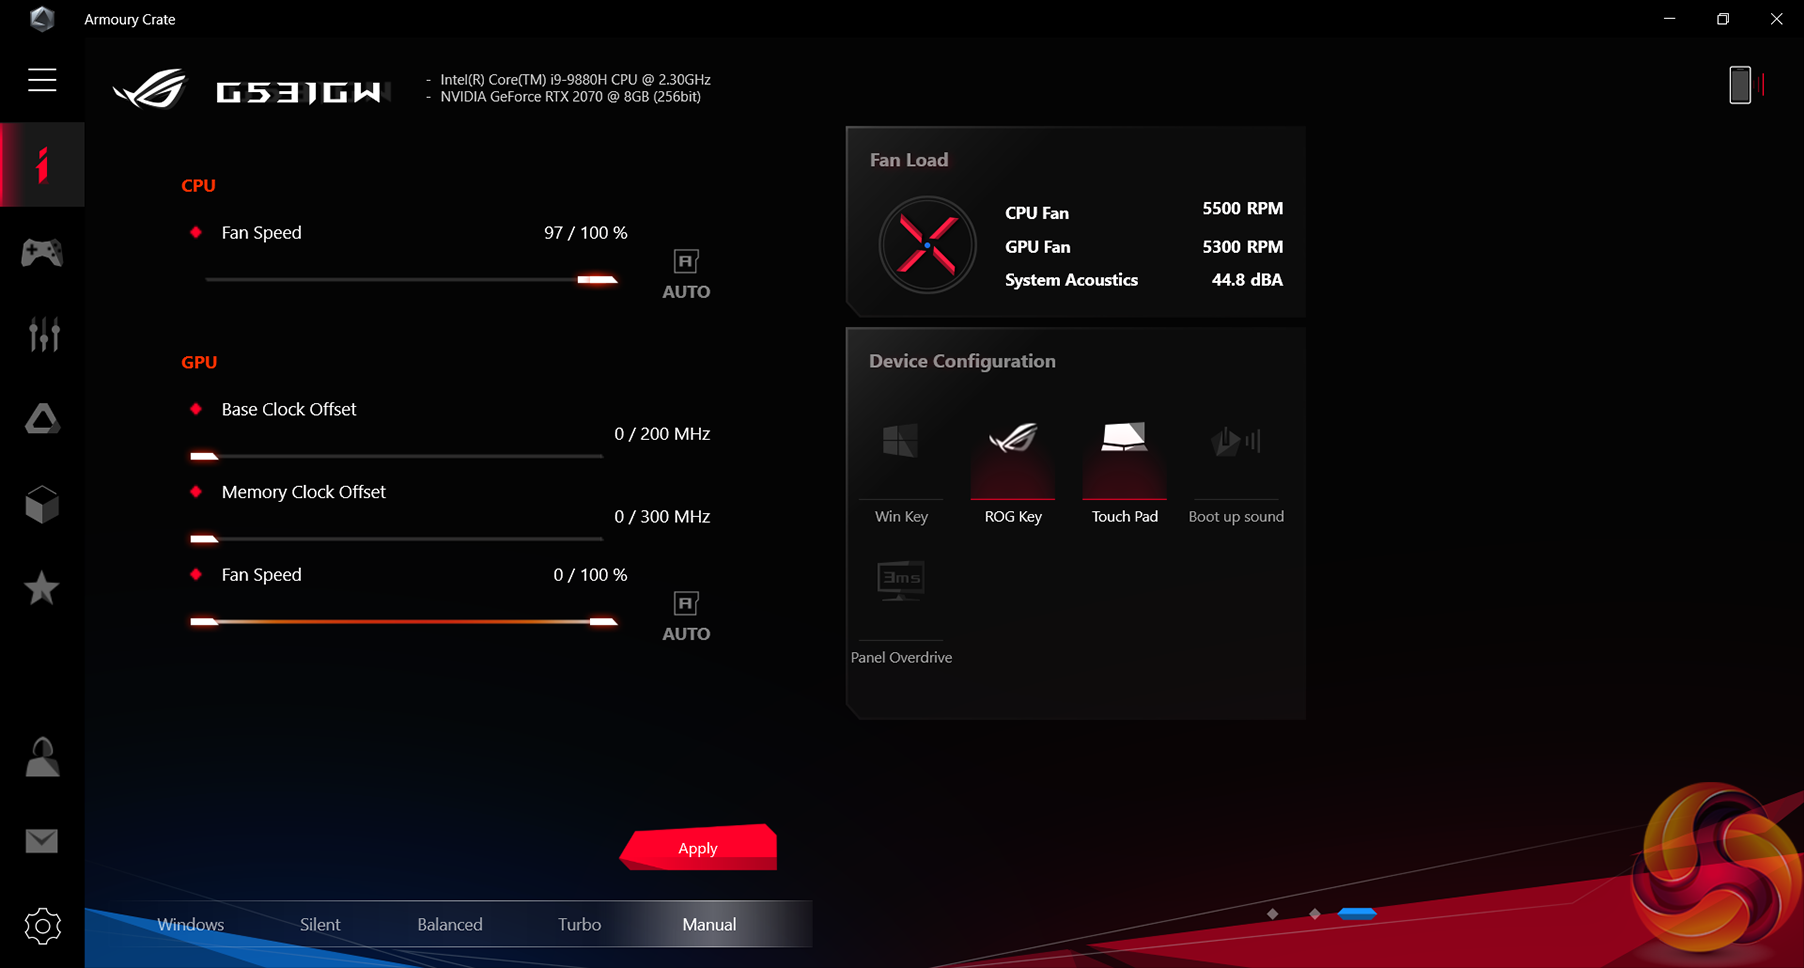Click the Memory Clock Offset slider handle
1804x968 pixels.
[x=204, y=539]
